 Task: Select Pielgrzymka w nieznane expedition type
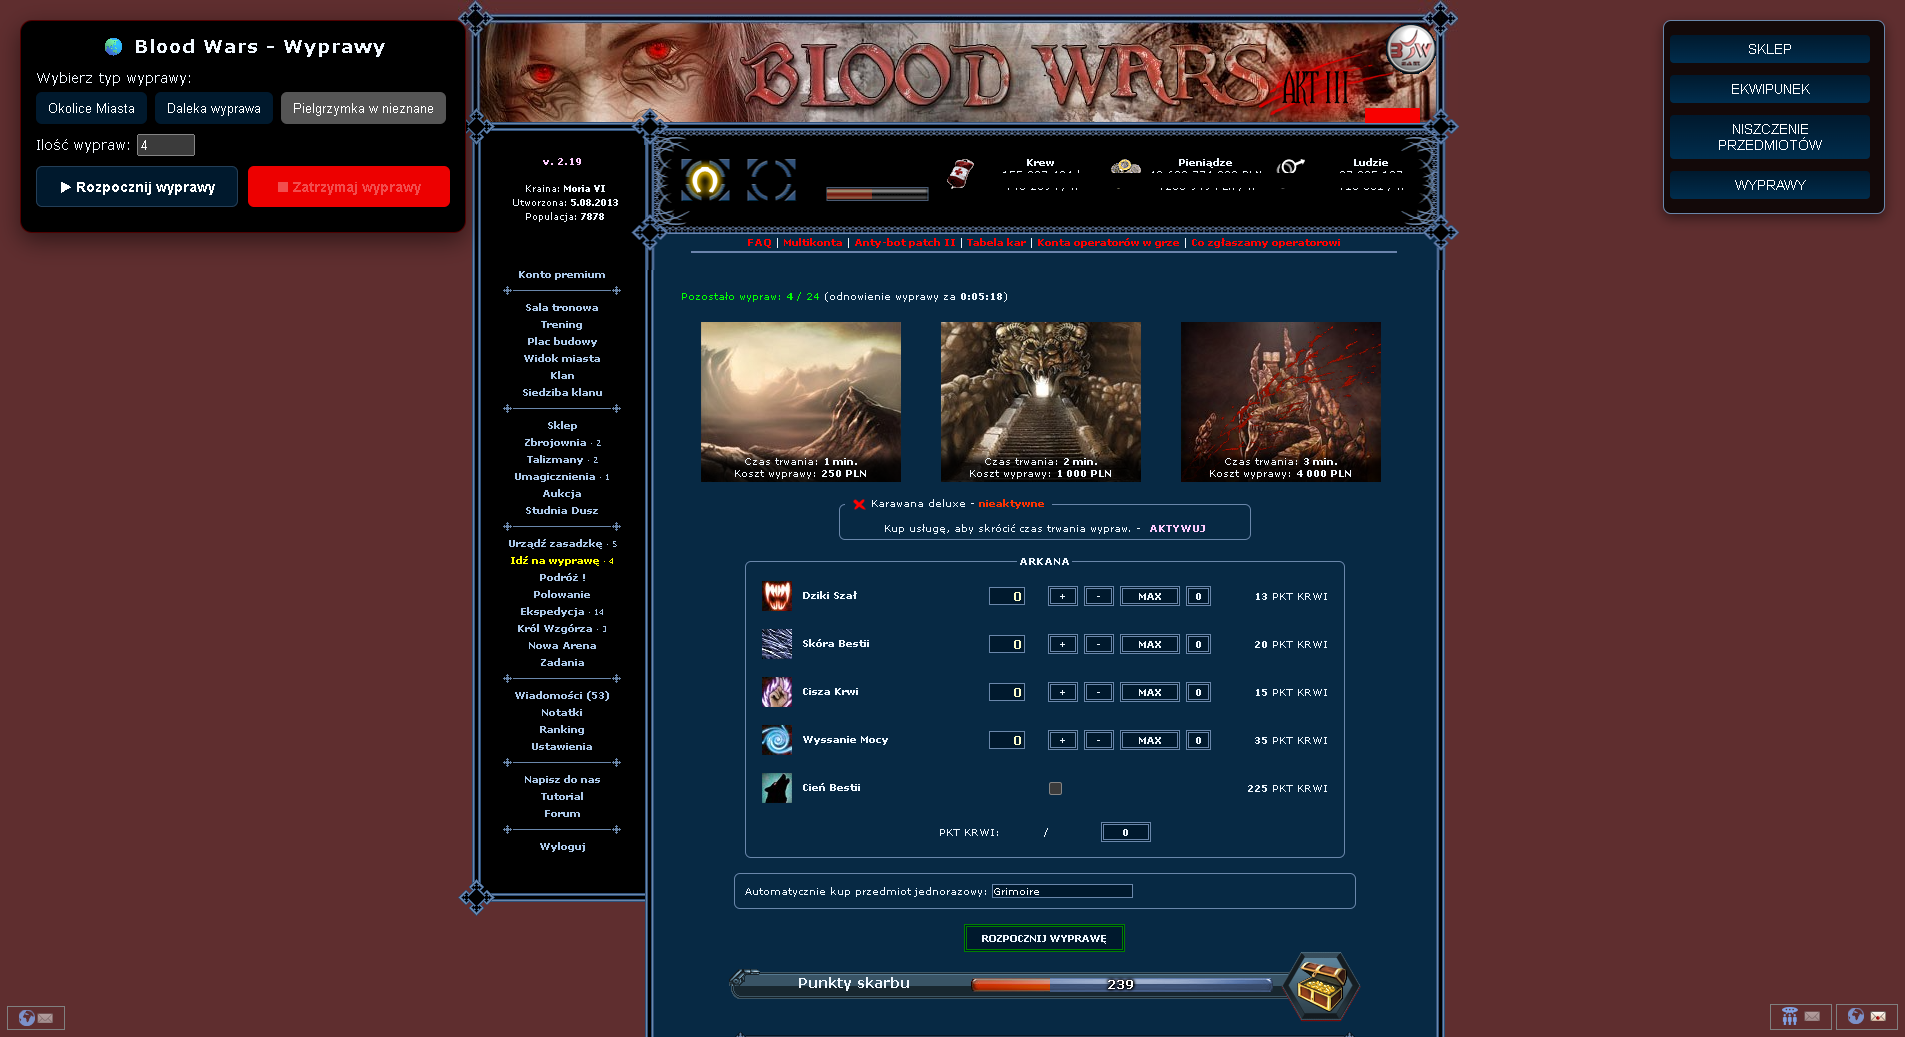tap(363, 108)
